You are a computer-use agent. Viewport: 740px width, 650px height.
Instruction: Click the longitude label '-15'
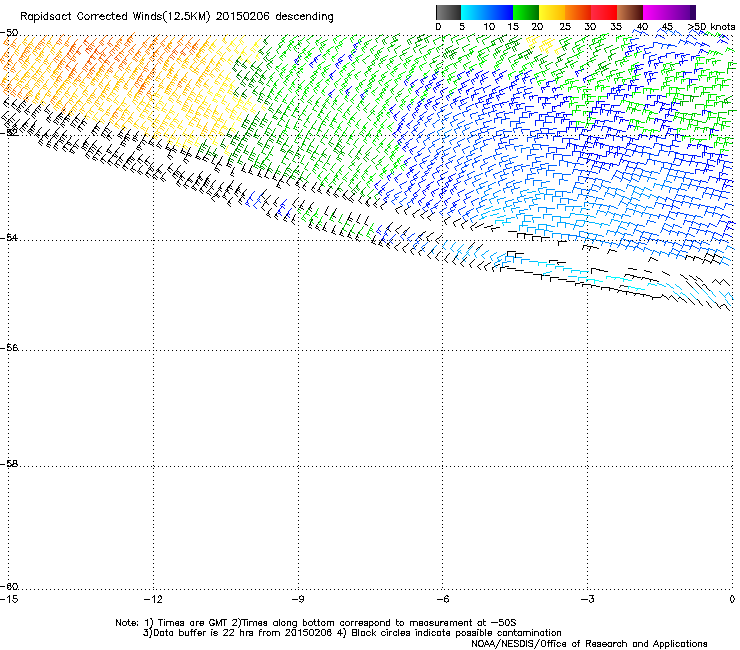point(9,599)
